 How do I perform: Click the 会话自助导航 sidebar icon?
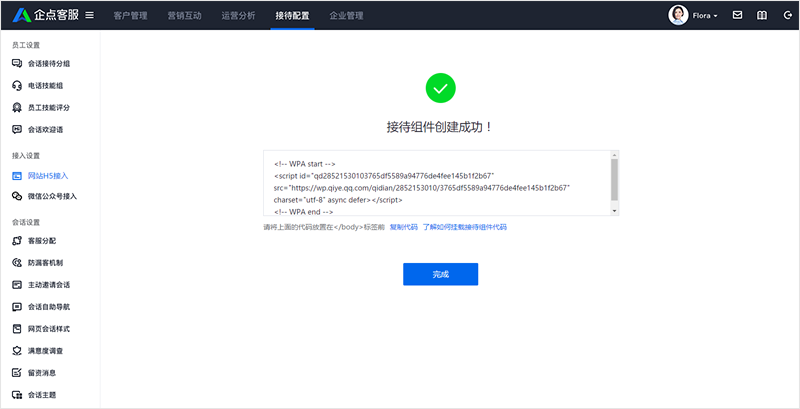[x=17, y=306]
